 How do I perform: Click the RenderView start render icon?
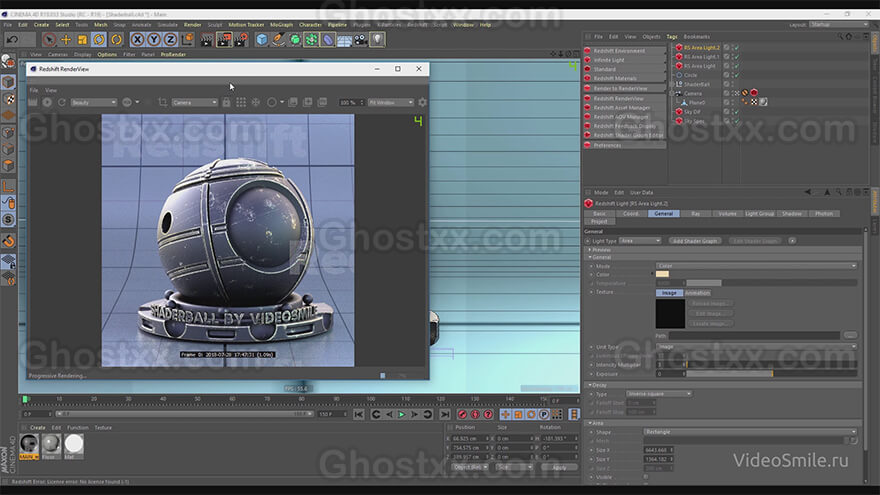[47, 102]
